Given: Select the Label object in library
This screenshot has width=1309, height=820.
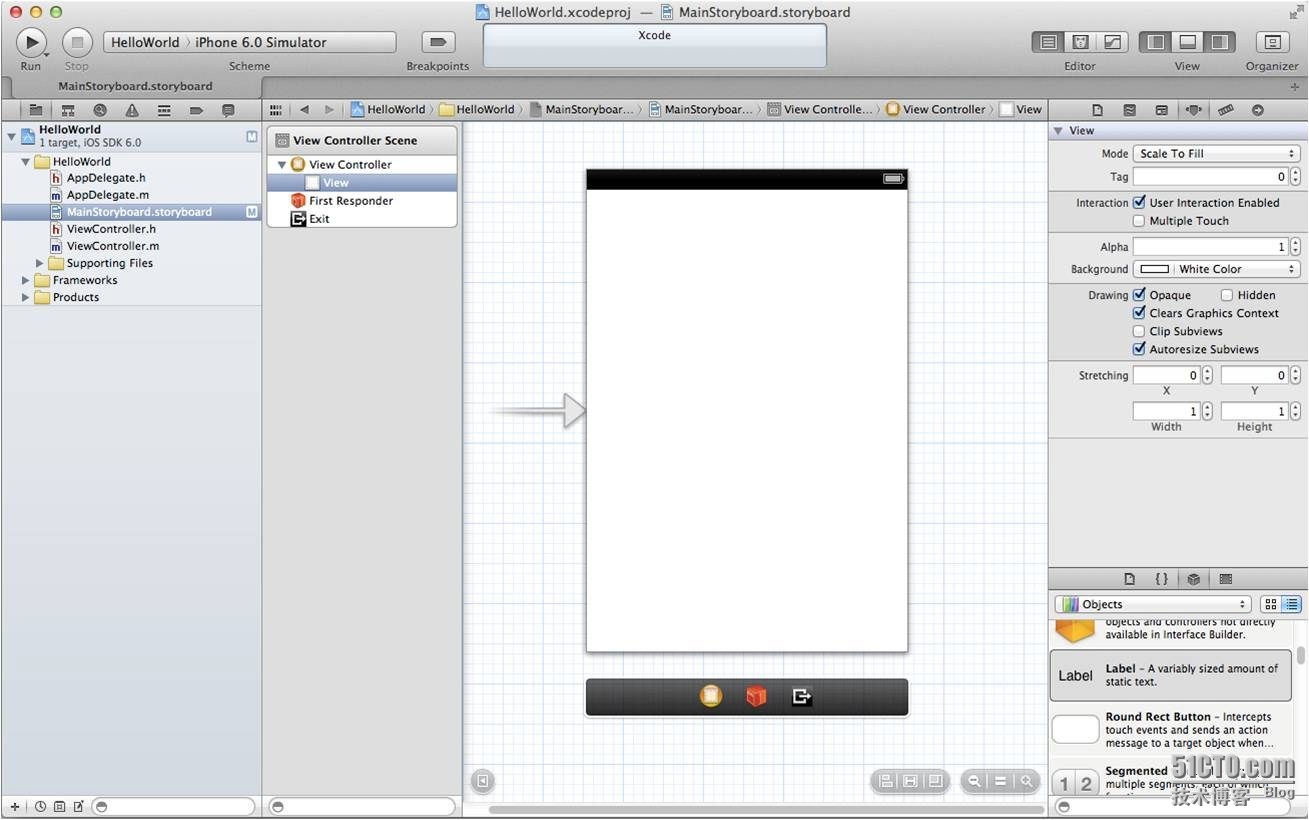Looking at the screenshot, I should point(1171,675).
